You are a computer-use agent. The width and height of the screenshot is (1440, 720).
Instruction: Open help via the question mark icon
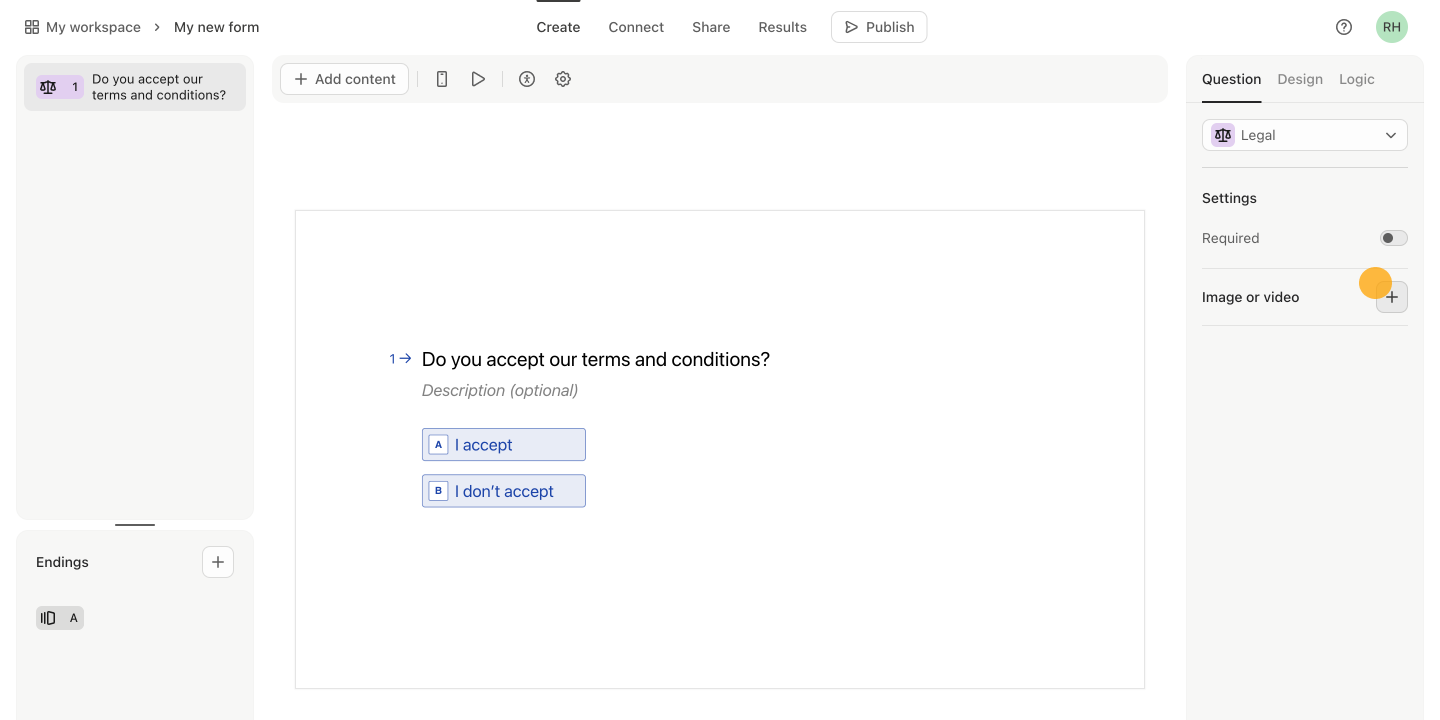click(1343, 27)
